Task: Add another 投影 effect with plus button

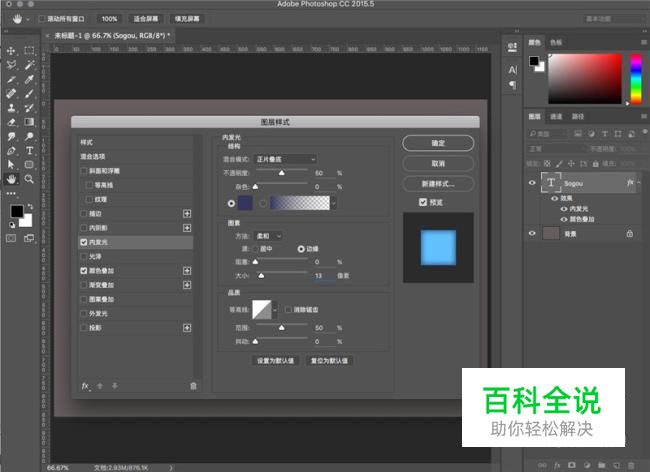Action: [x=187, y=328]
